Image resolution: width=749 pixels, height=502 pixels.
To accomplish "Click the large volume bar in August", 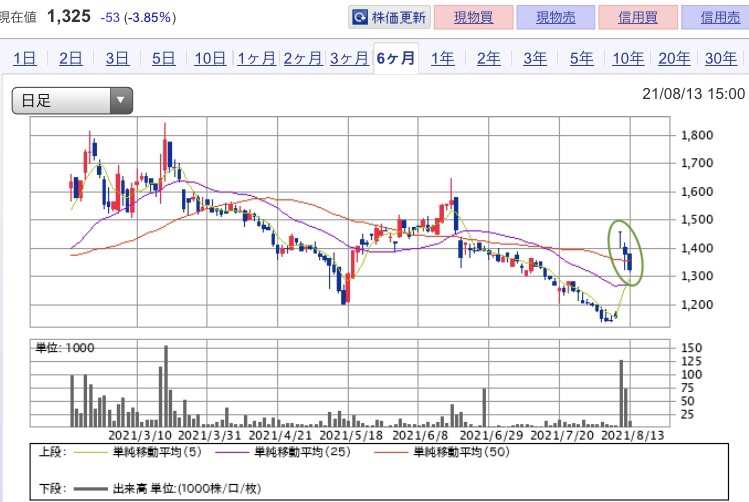I will (621, 393).
